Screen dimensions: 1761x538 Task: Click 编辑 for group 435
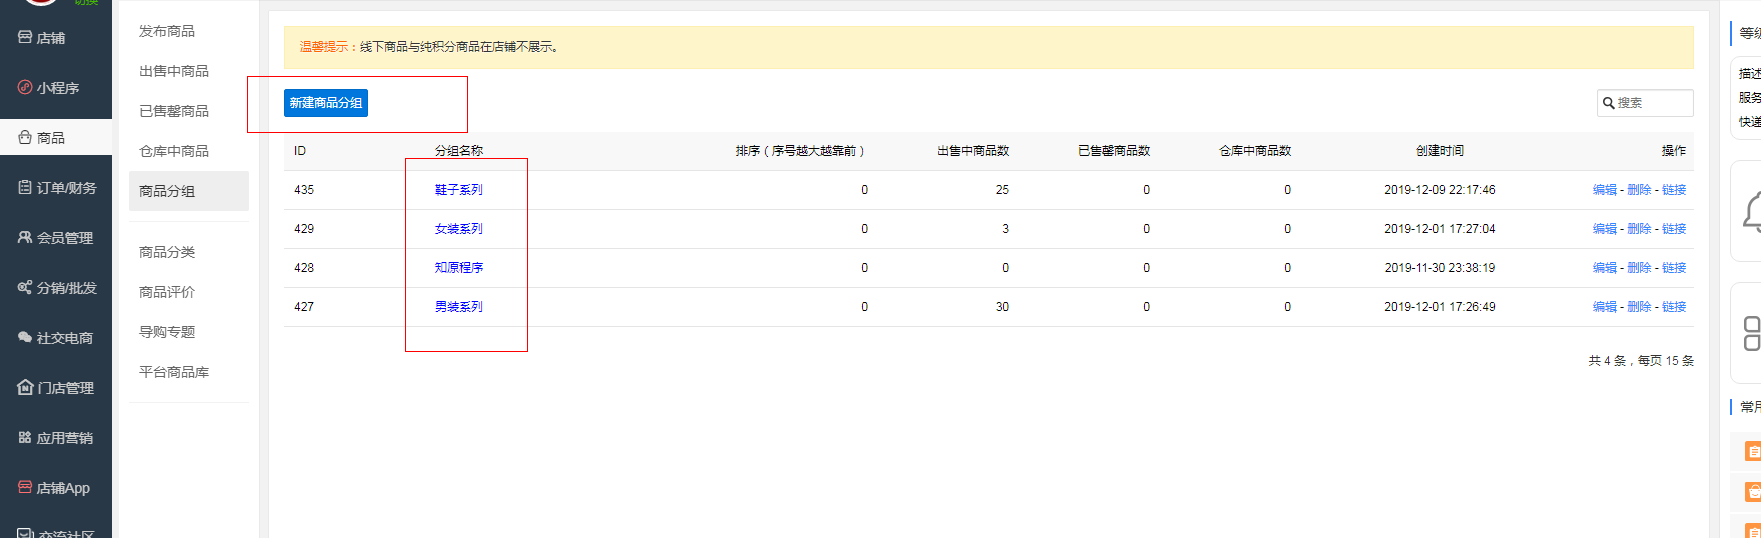click(x=1605, y=190)
